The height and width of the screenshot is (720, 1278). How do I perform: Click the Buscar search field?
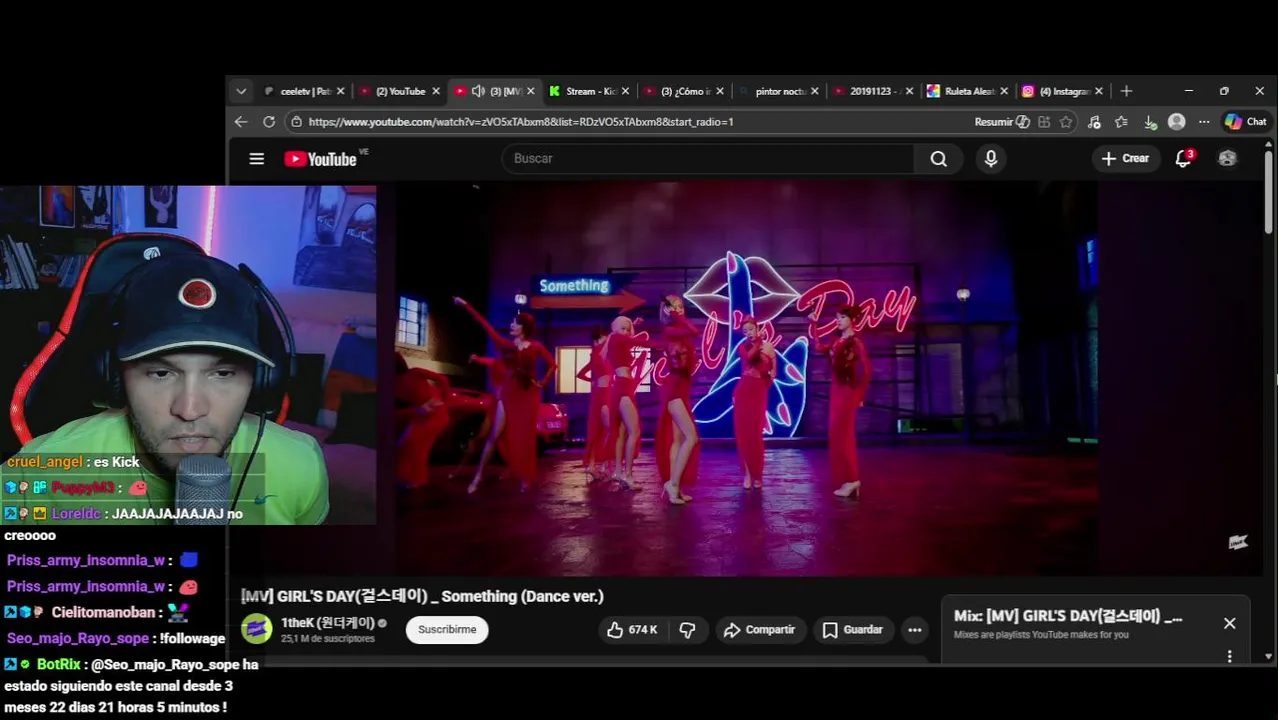click(708, 159)
